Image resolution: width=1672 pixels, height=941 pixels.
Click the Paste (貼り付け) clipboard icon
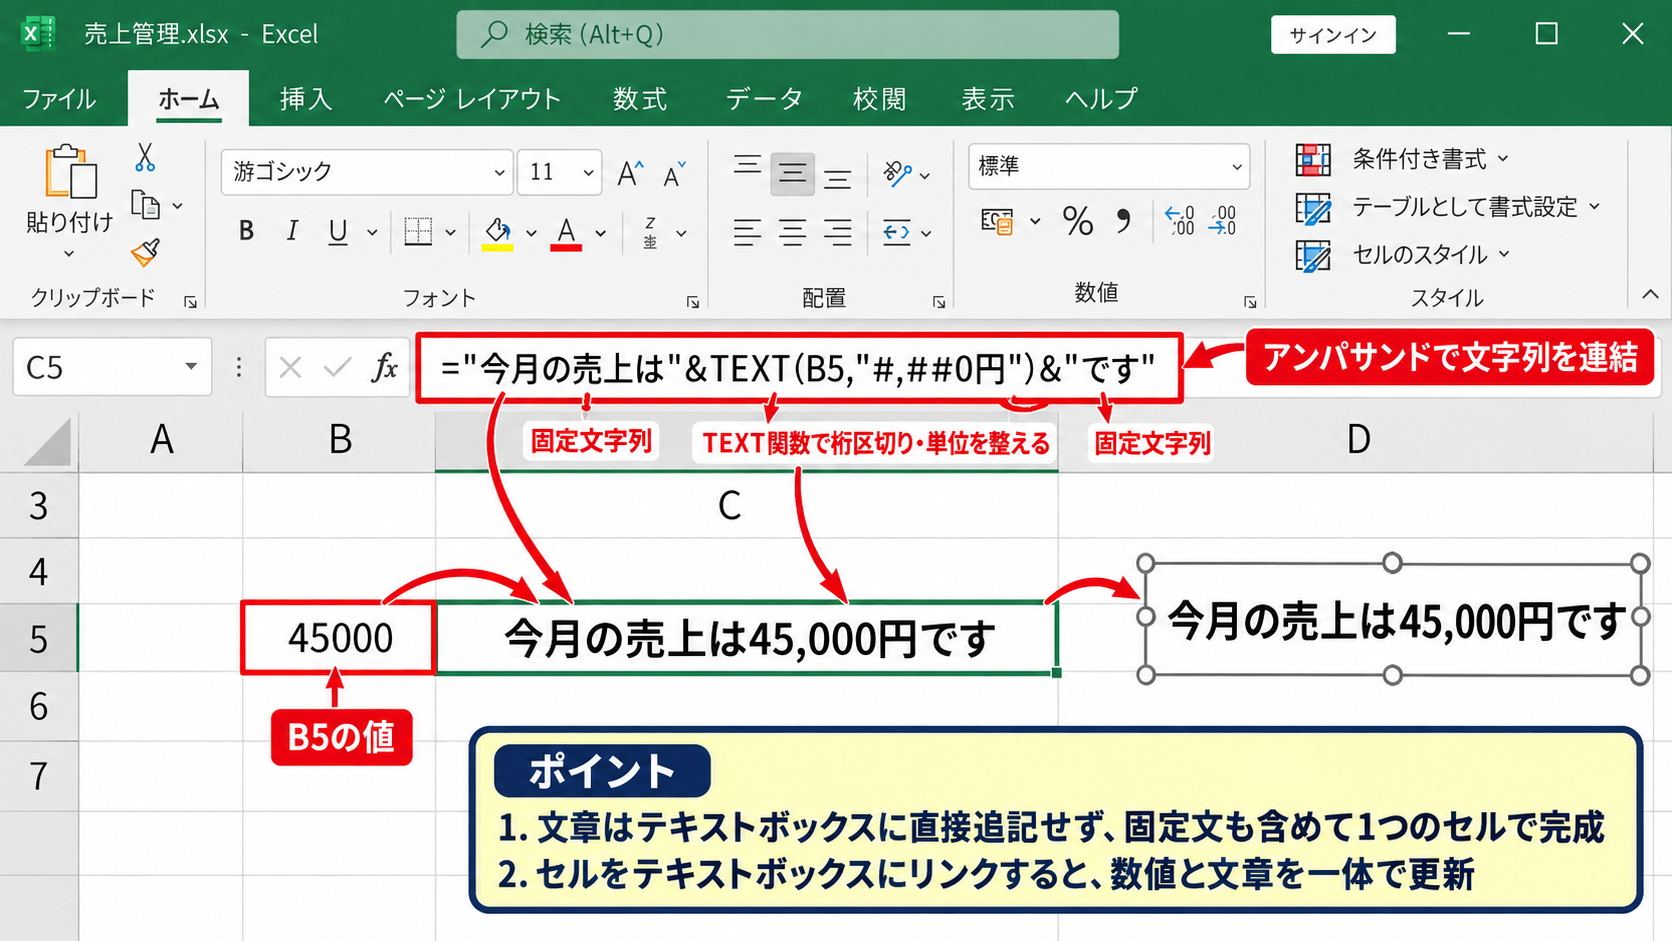pyautogui.click(x=70, y=173)
